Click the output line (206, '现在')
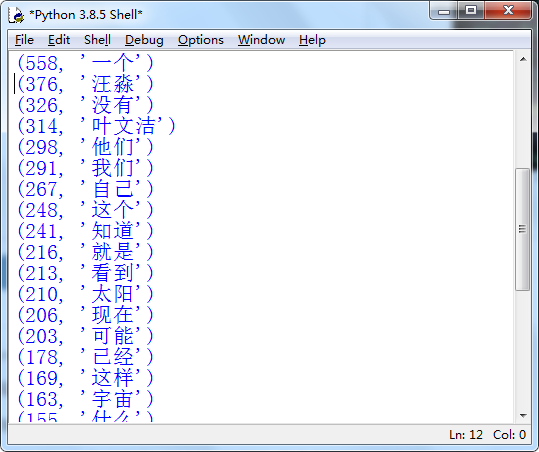539x452 pixels. tap(85, 315)
